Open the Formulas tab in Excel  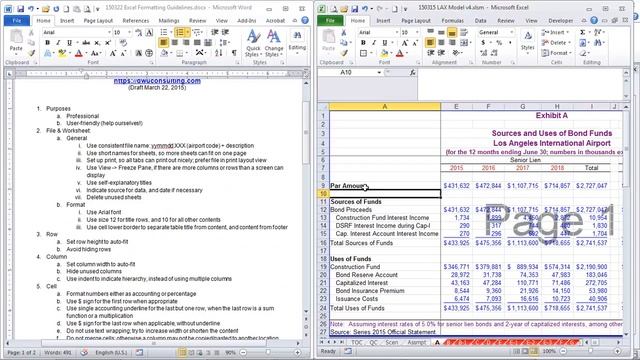pyautogui.click(x=452, y=20)
